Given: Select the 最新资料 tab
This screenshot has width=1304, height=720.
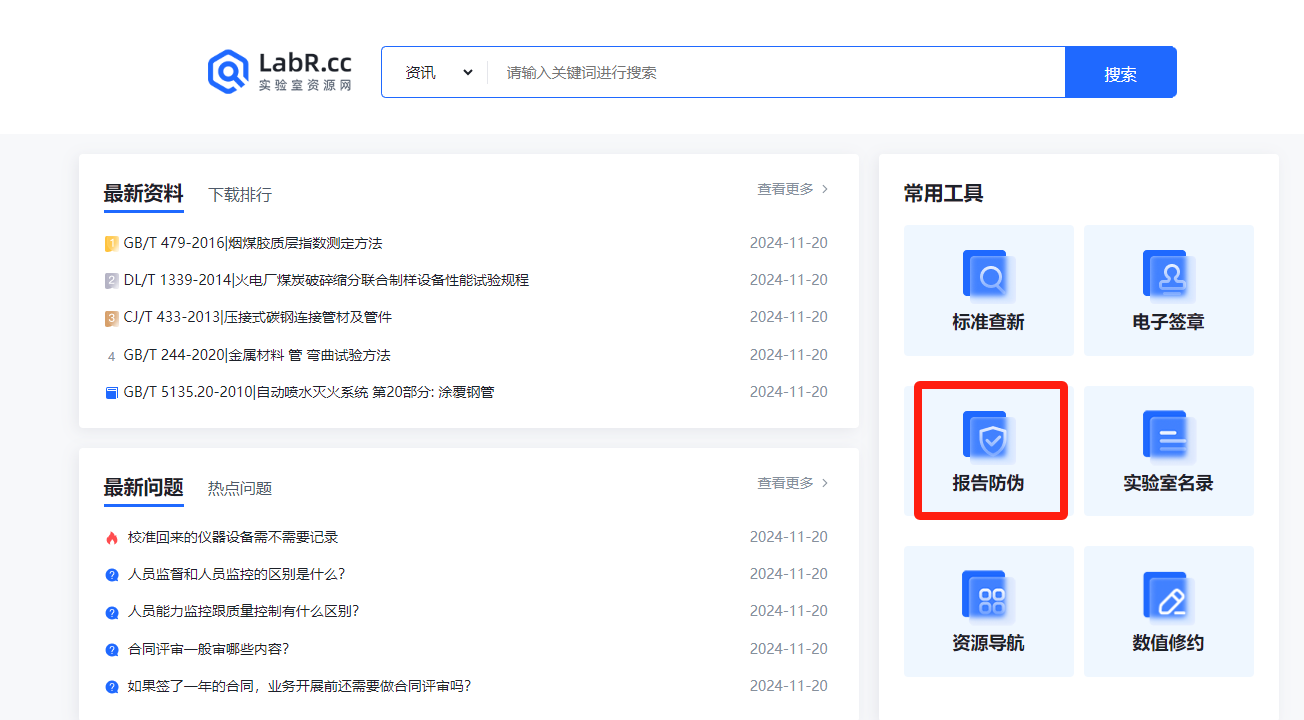Looking at the screenshot, I should [x=144, y=194].
